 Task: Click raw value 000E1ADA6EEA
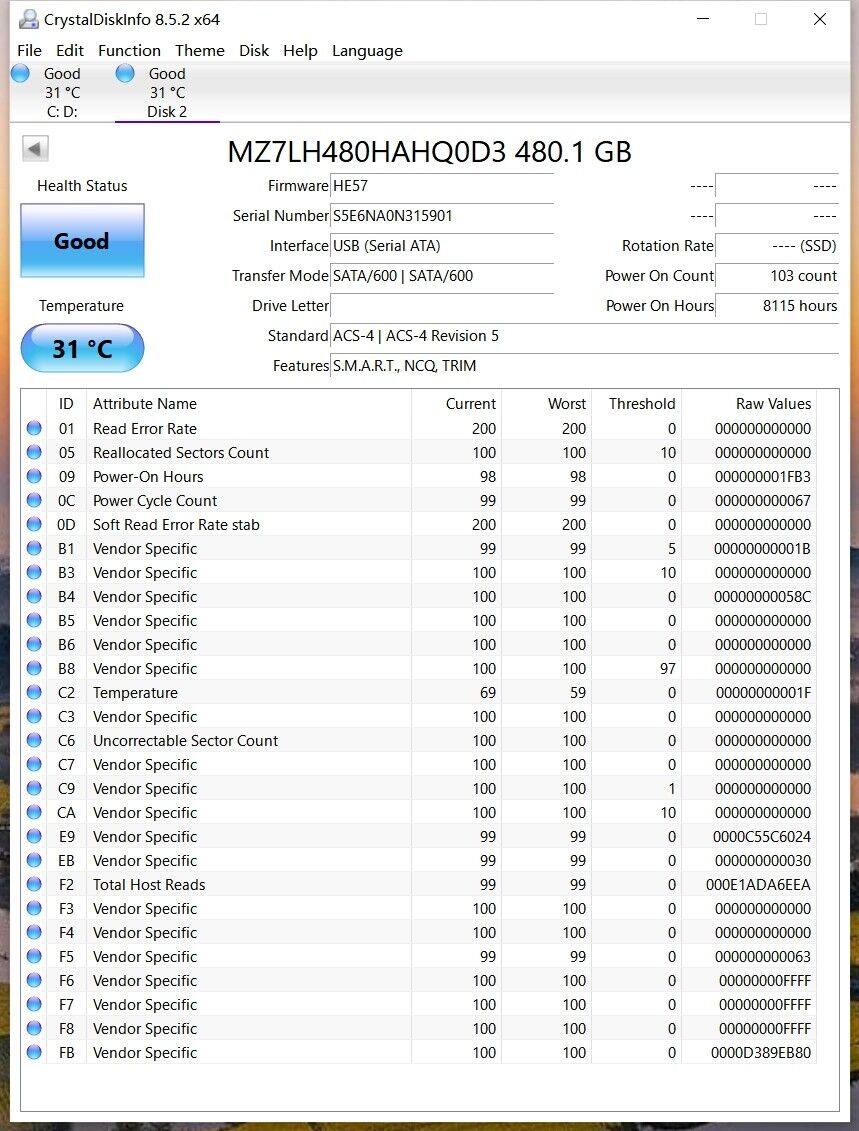click(758, 885)
